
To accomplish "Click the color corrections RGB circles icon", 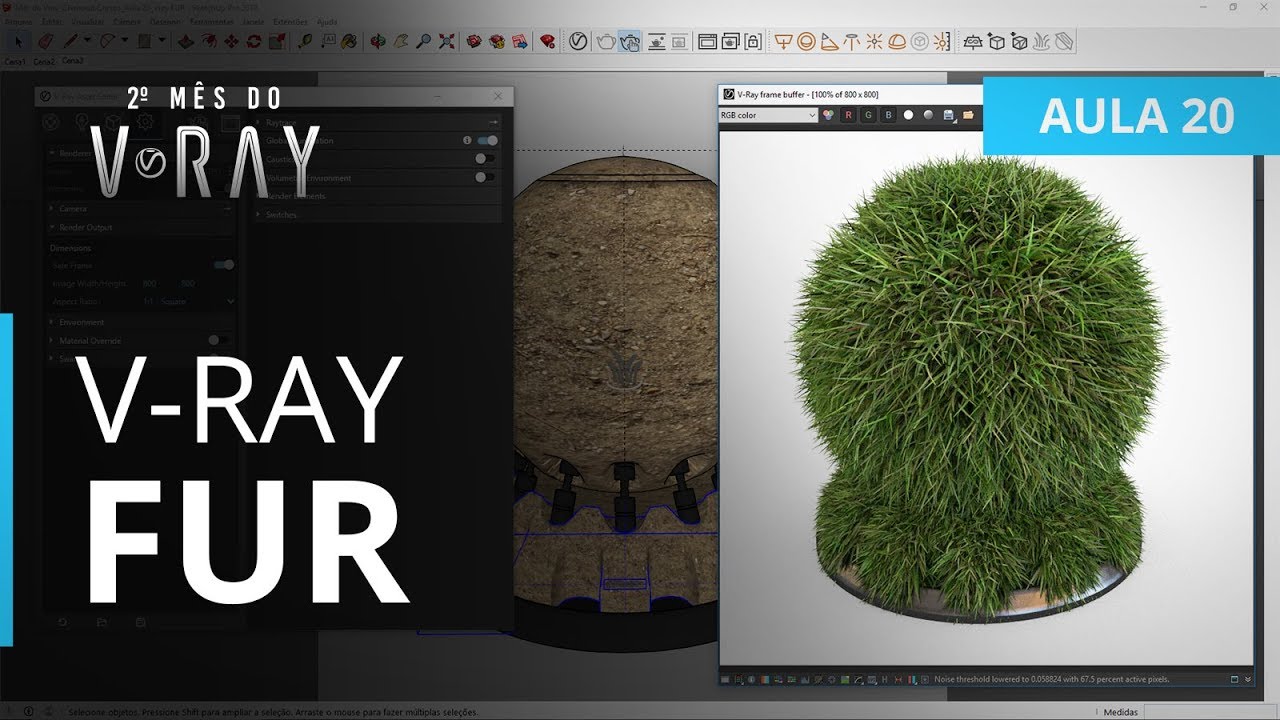I will [x=828, y=115].
